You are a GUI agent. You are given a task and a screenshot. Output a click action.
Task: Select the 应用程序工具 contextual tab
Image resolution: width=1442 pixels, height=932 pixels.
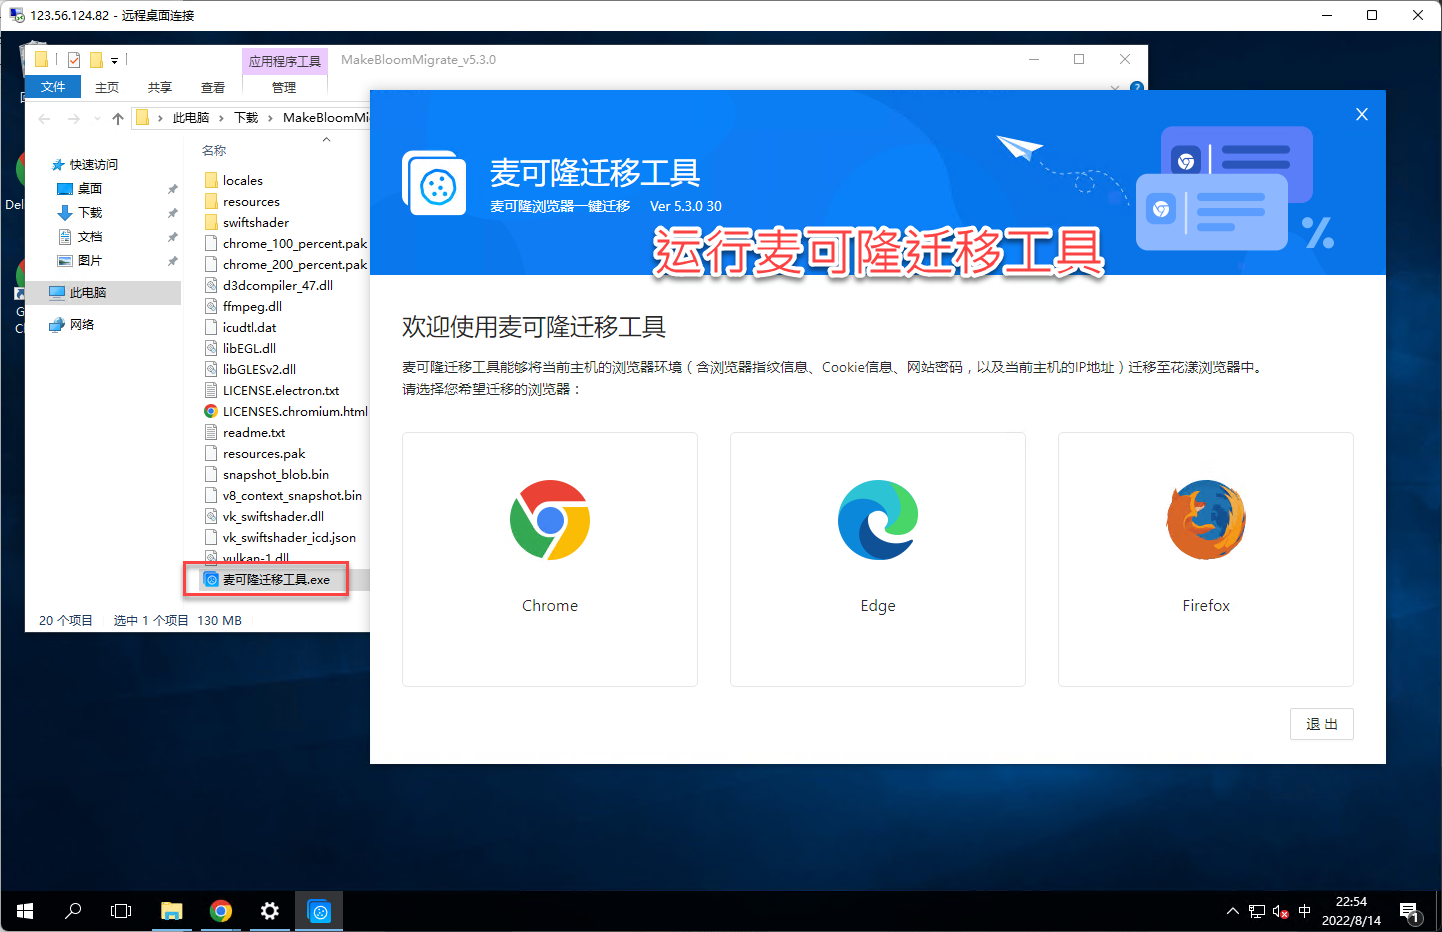click(285, 61)
